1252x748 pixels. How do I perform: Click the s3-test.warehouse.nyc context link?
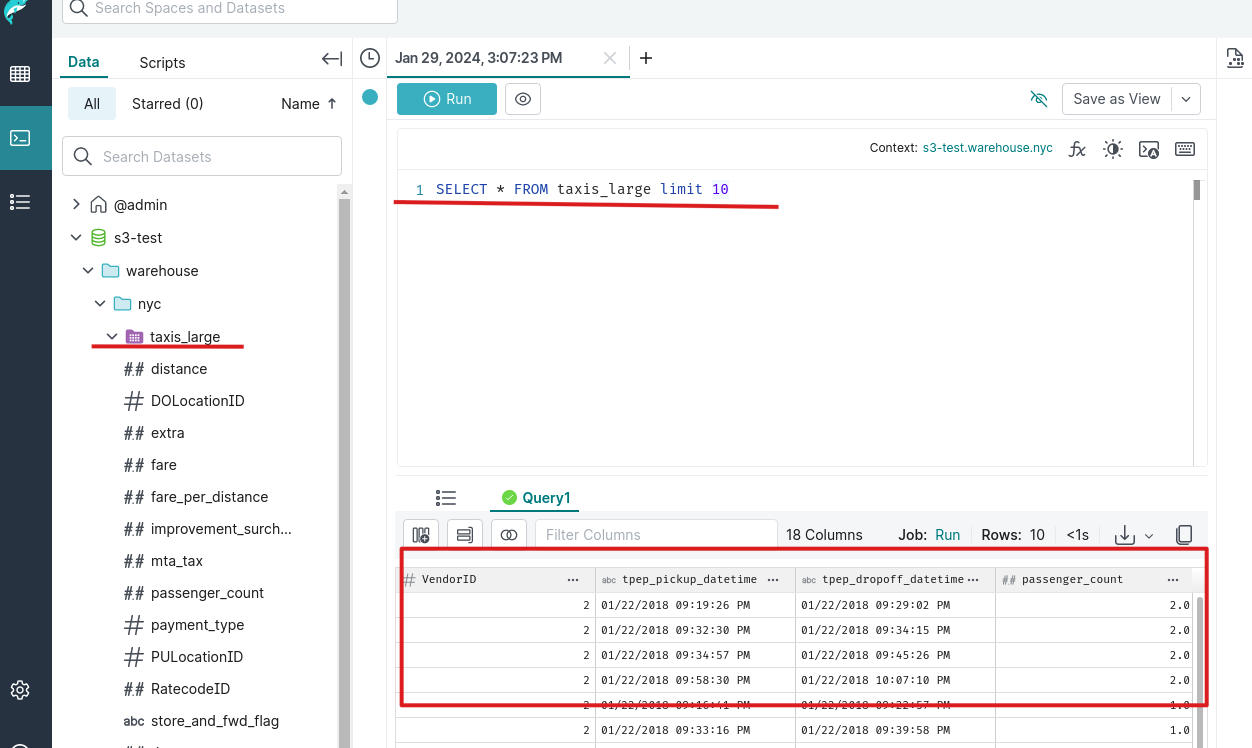[x=987, y=148]
